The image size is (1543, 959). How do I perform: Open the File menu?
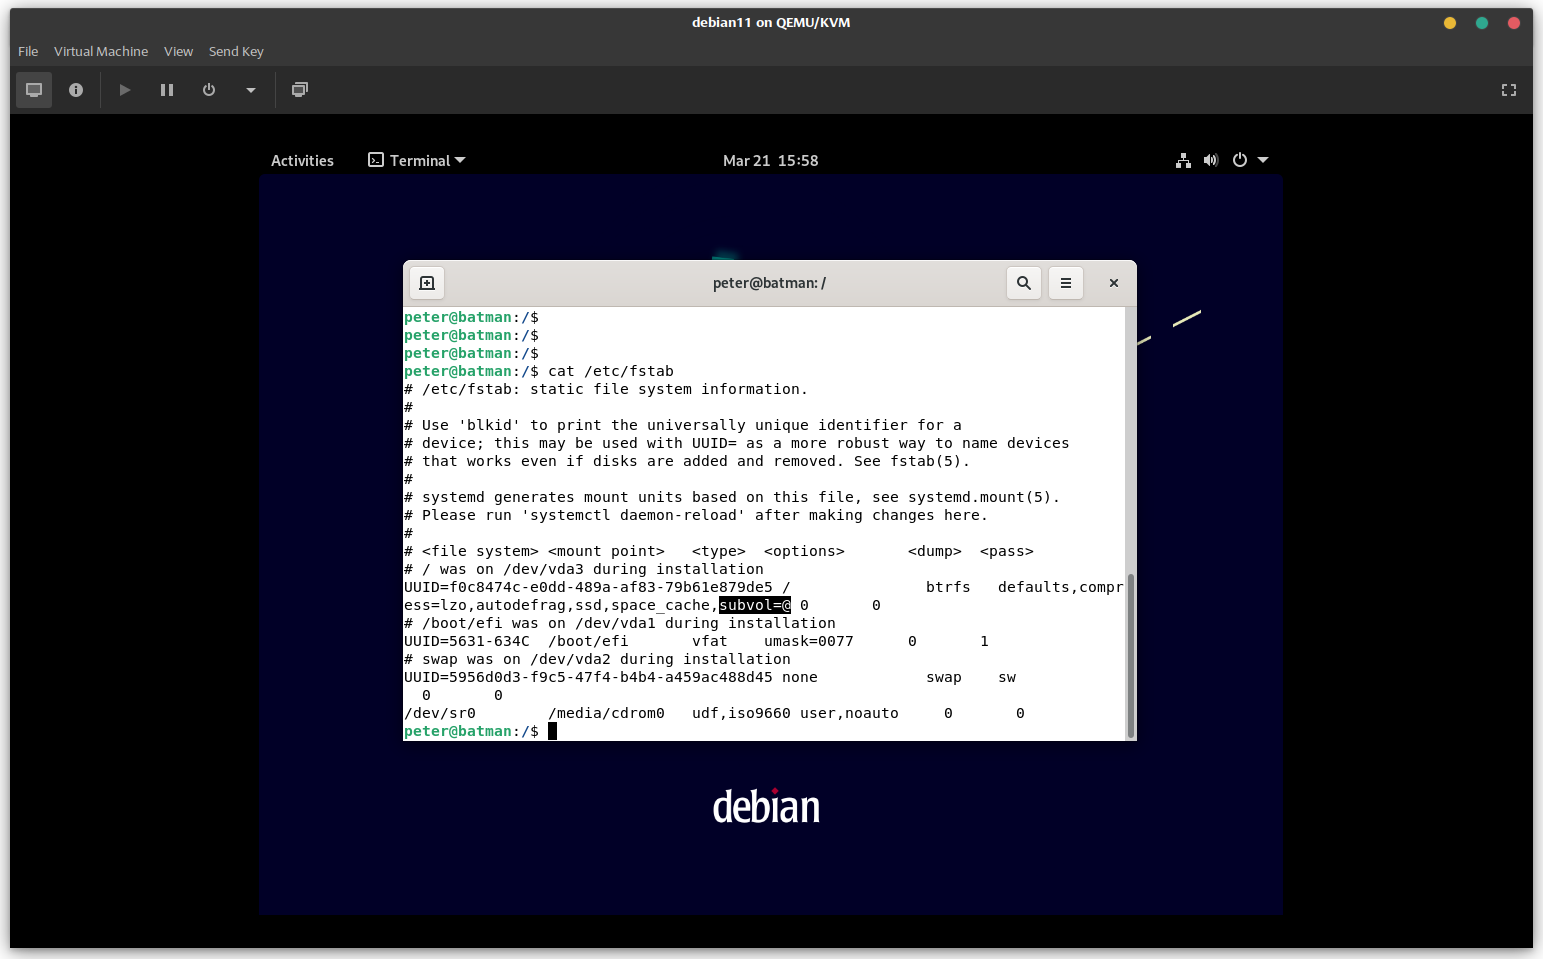[x=28, y=51]
